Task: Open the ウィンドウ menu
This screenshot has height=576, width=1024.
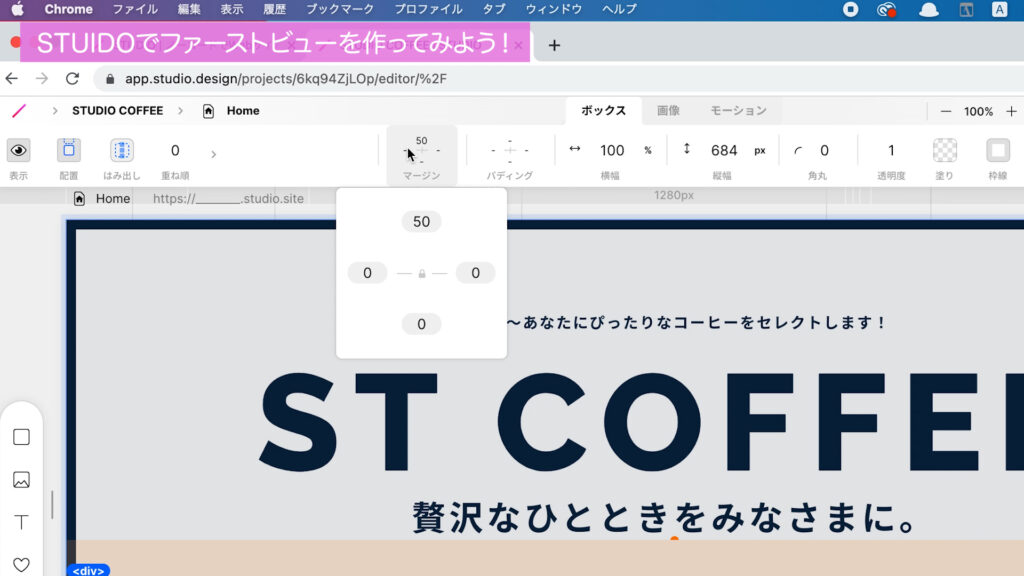Action: pos(554,9)
